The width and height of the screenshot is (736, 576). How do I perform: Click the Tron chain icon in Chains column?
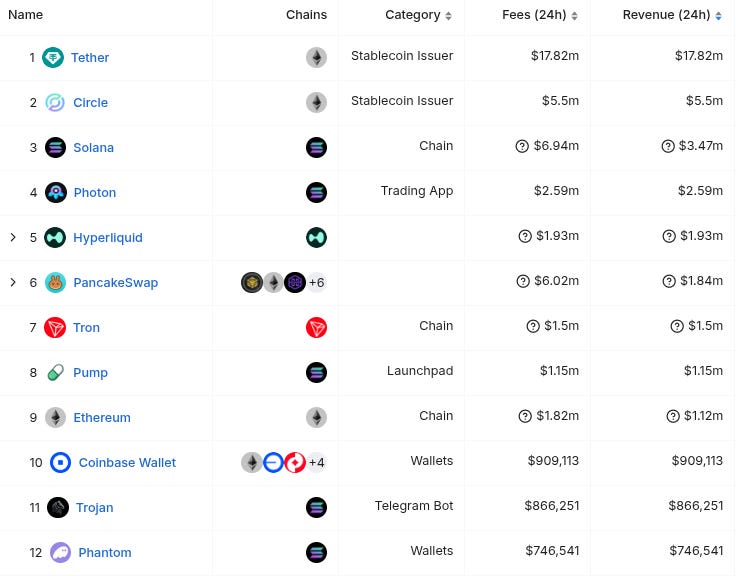(316, 328)
